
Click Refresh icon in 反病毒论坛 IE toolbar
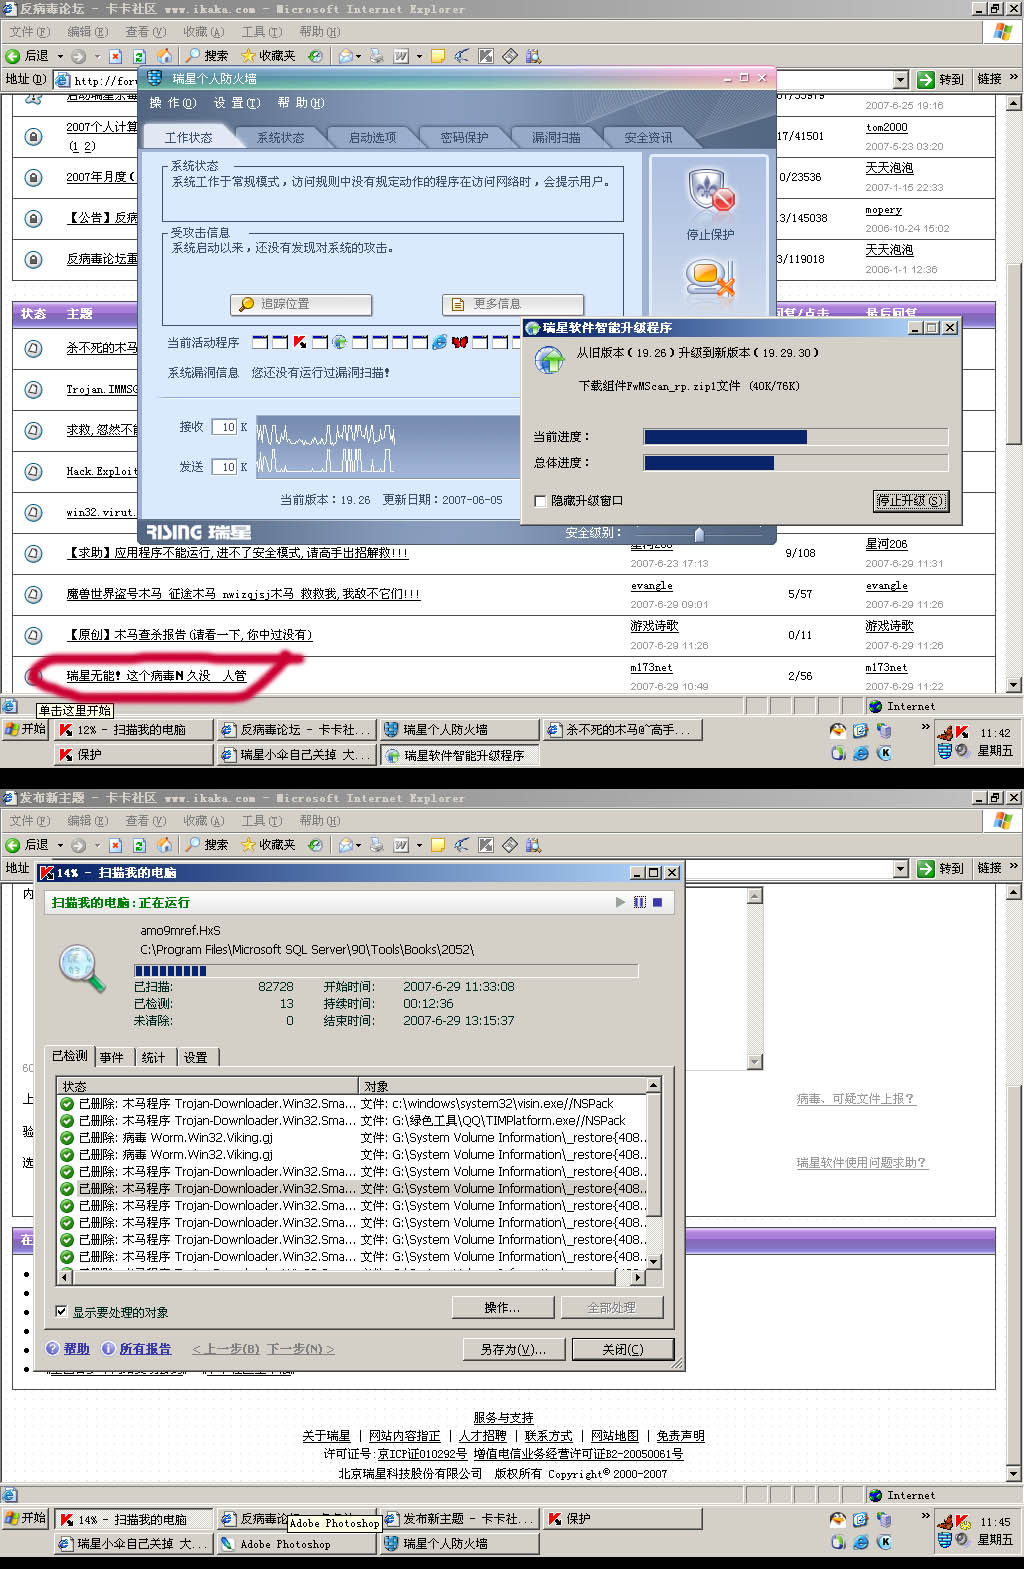pos(140,56)
